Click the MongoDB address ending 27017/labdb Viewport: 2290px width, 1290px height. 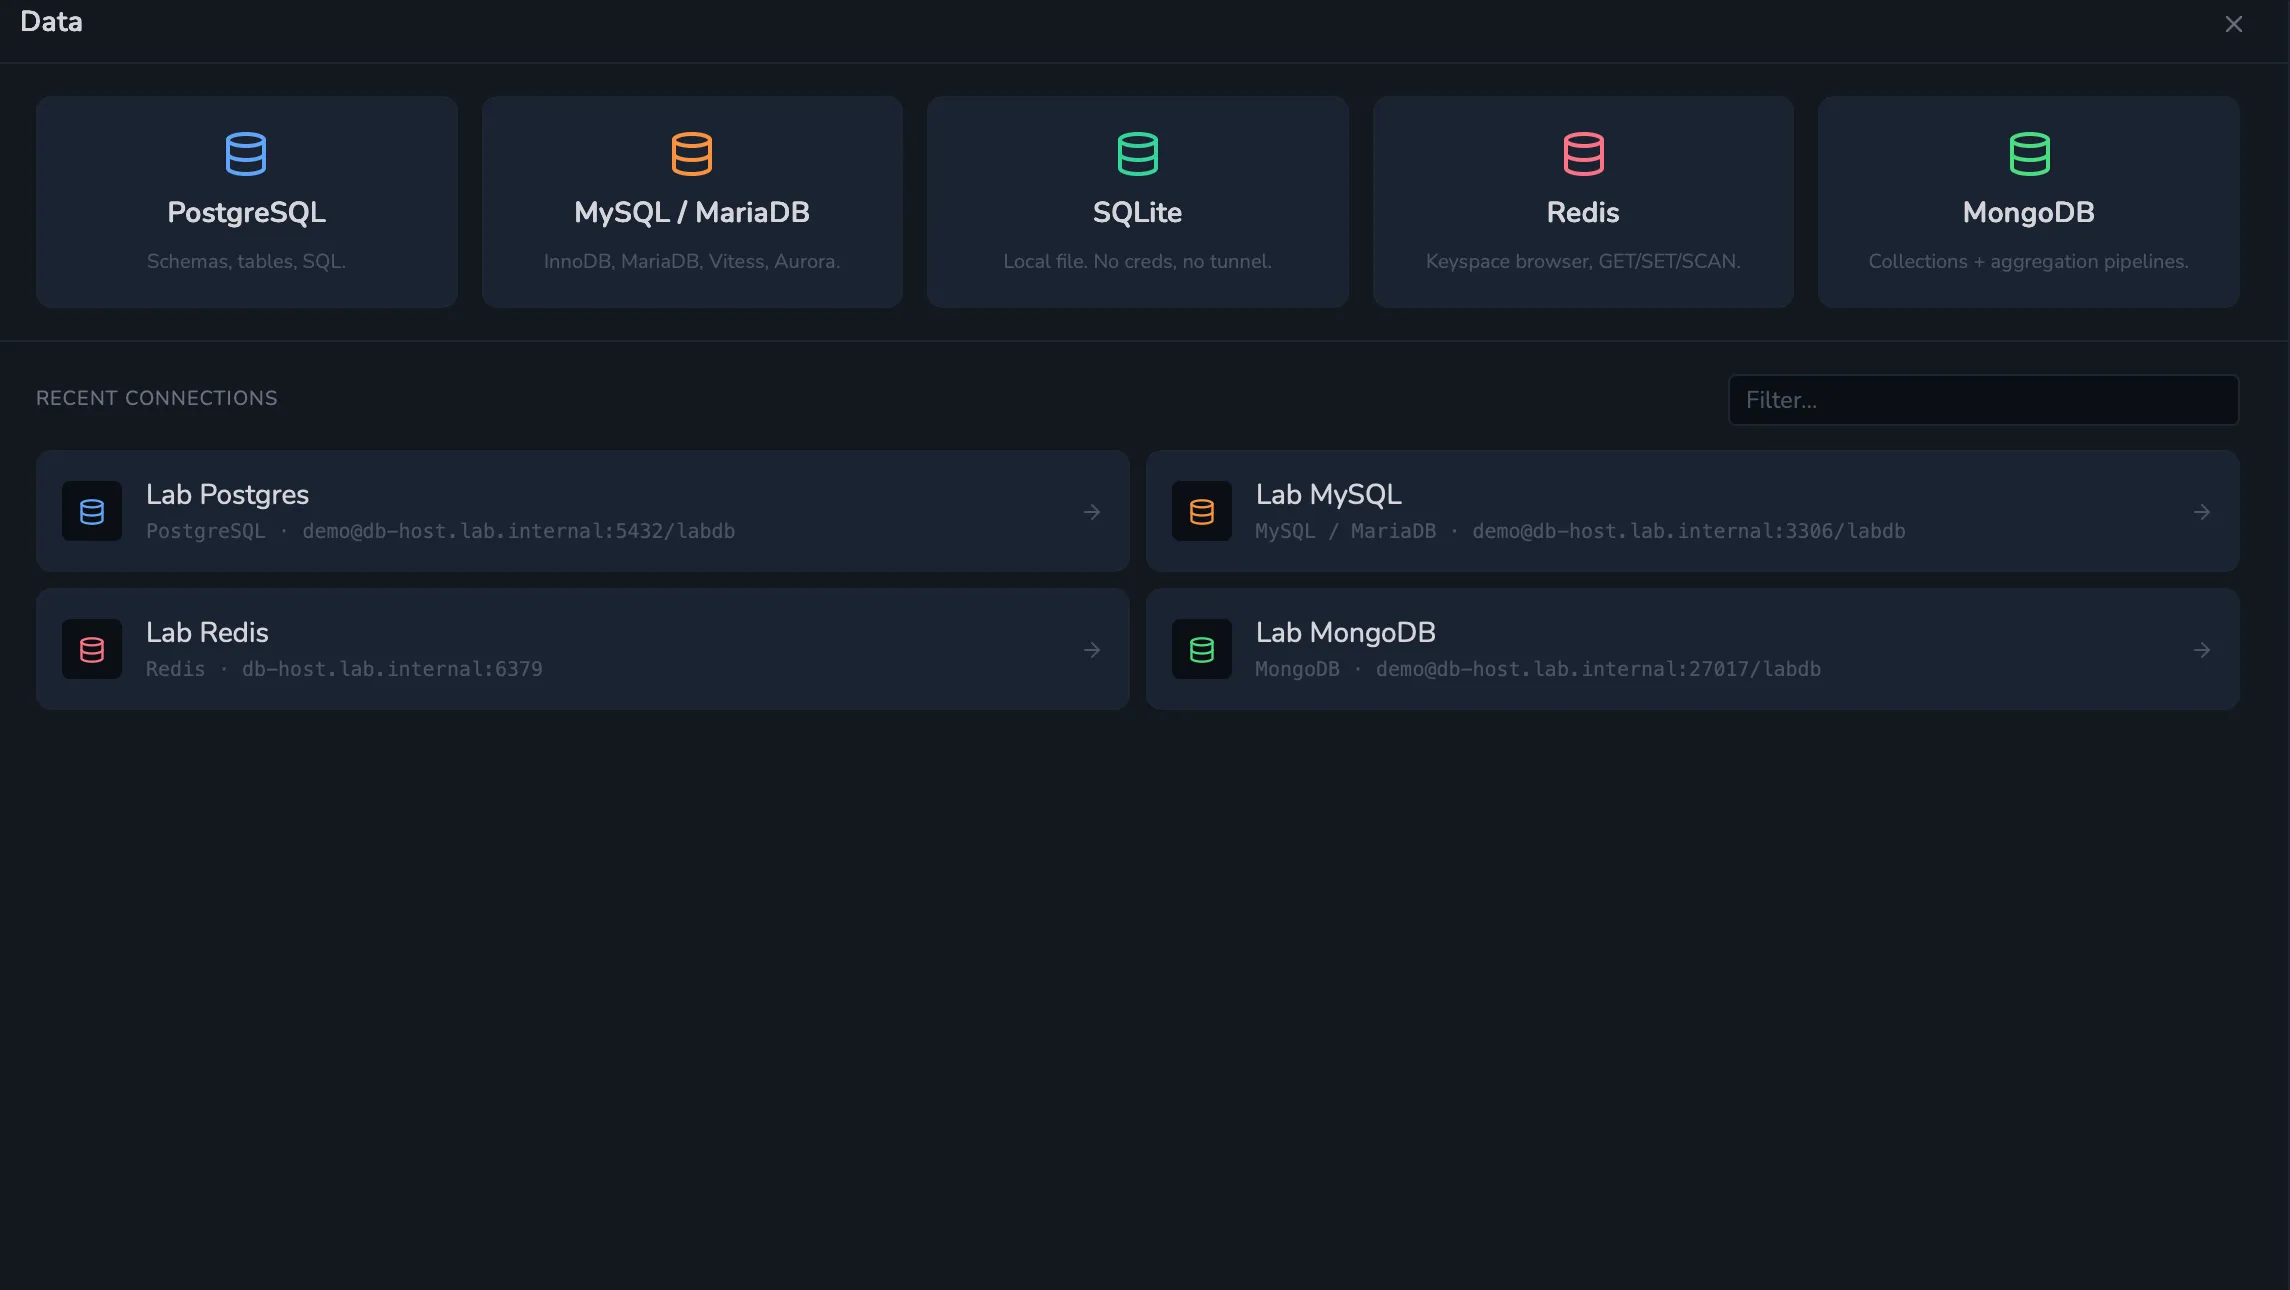coord(1598,669)
